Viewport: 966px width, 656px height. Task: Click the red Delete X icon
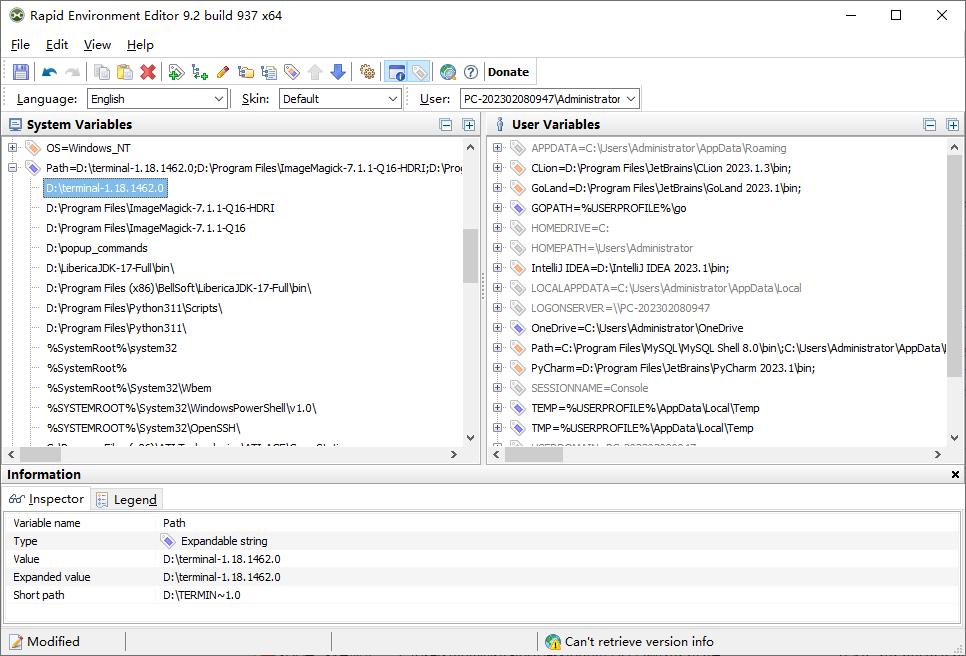point(148,72)
